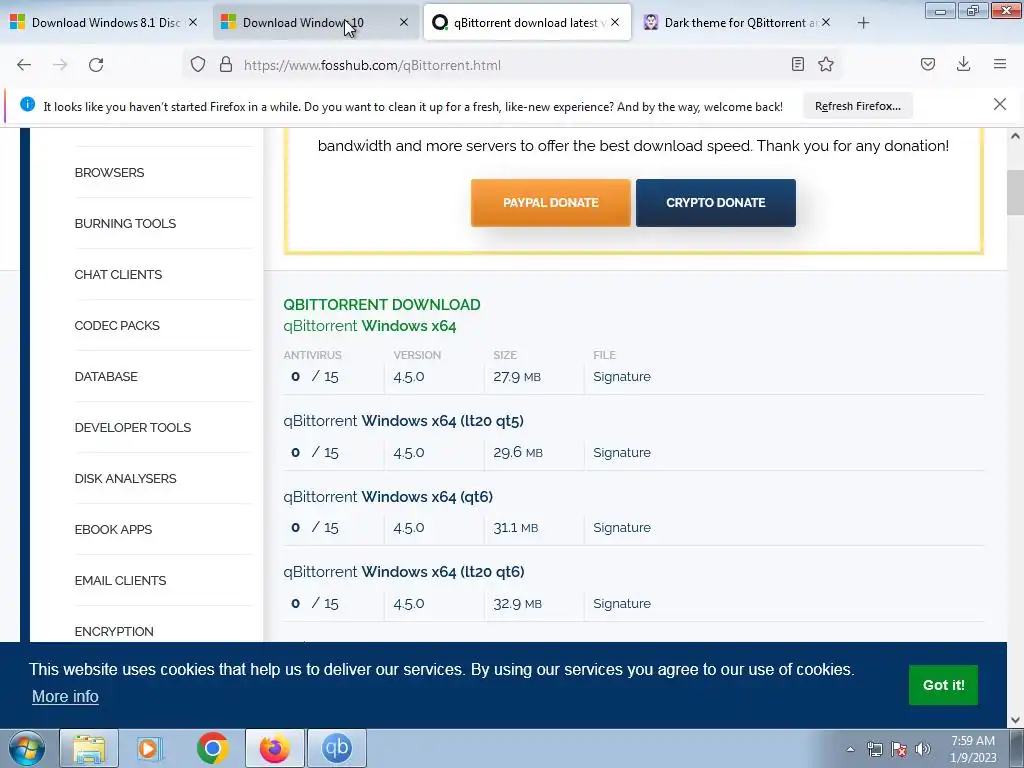Close the qBittorrent download tab
This screenshot has width=1024, height=768.
pyautogui.click(x=615, y=22)
